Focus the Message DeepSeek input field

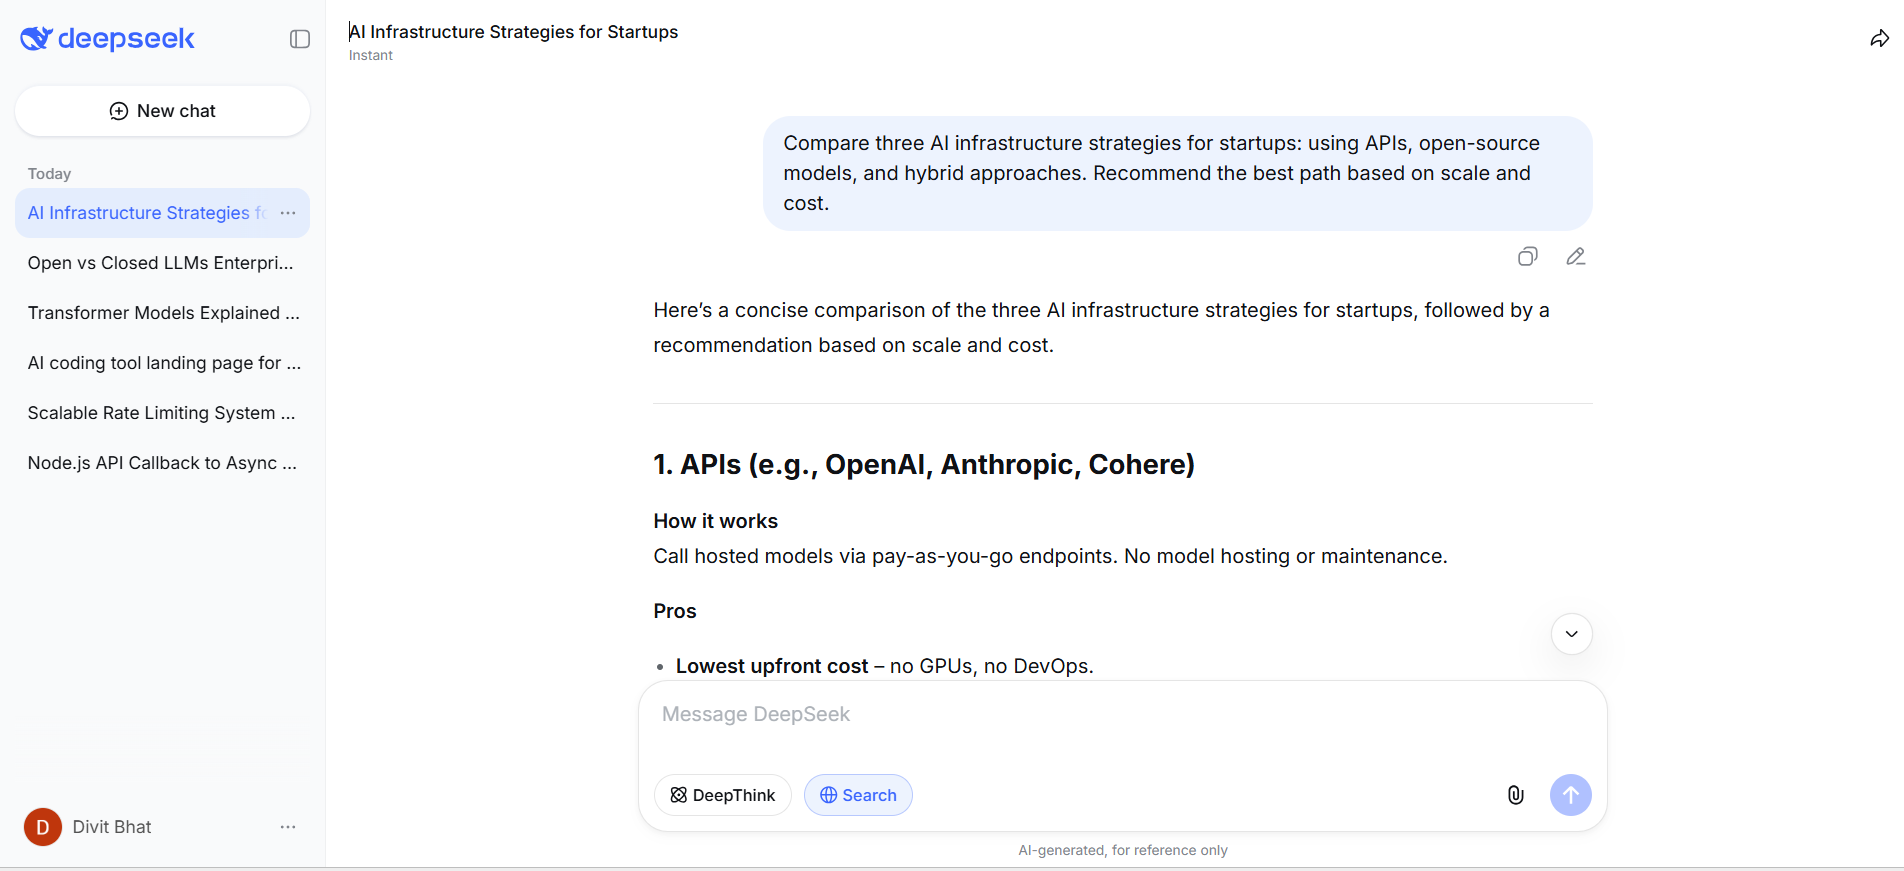(1122, 714)
